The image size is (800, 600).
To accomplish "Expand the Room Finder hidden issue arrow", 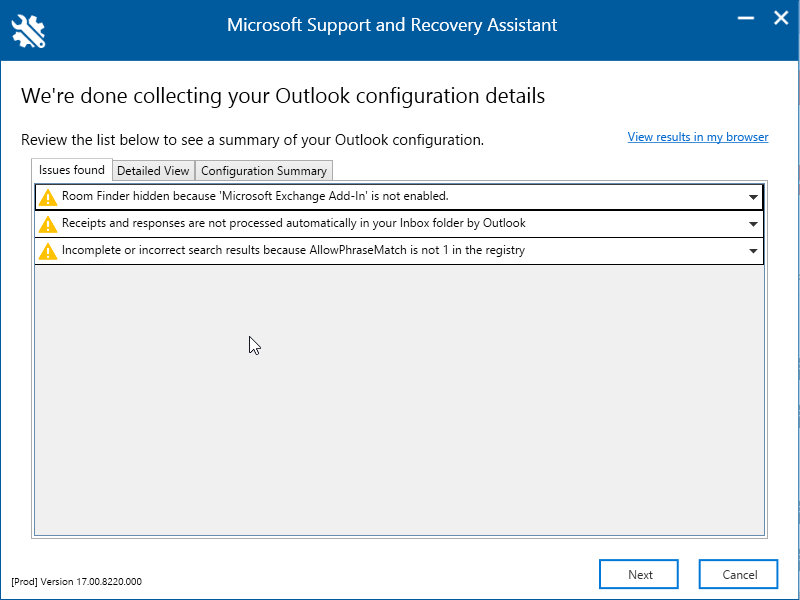I will pos(753,197).
